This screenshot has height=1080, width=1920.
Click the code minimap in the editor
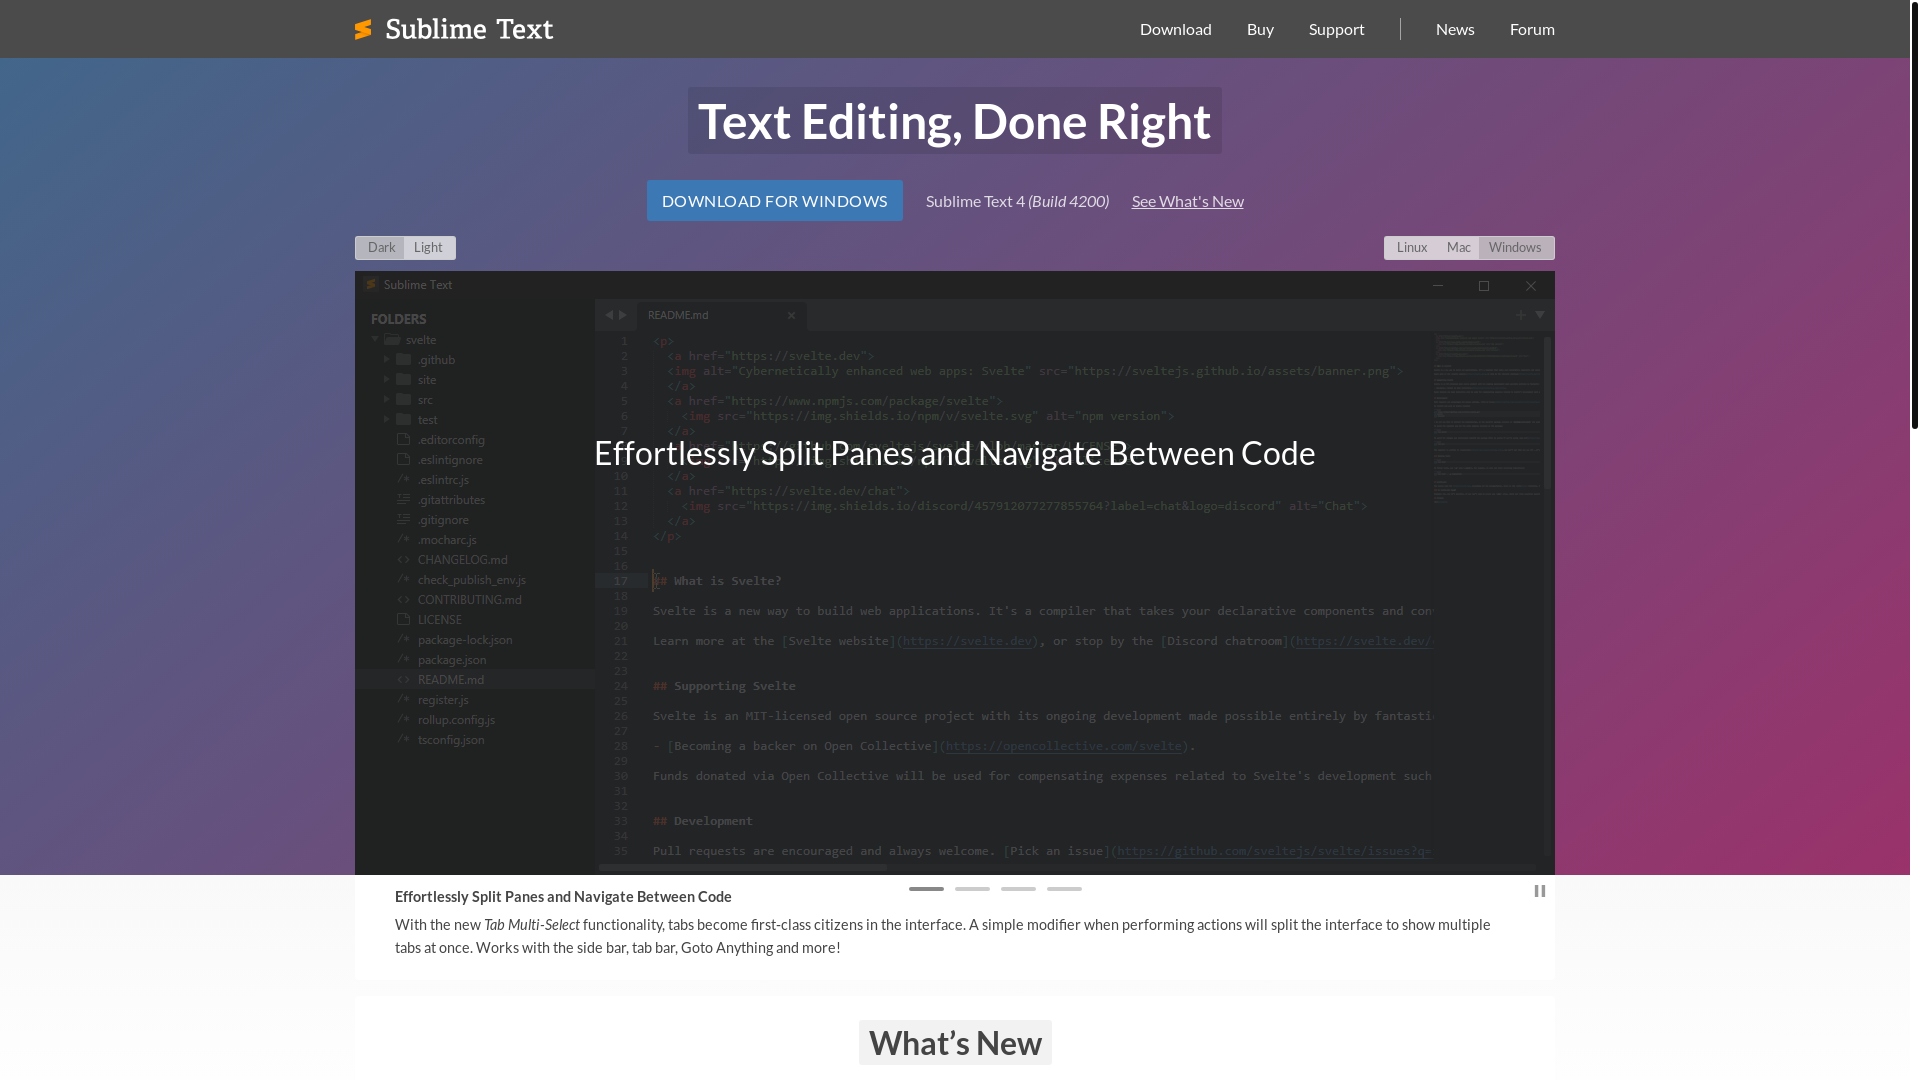[1487, 420]
